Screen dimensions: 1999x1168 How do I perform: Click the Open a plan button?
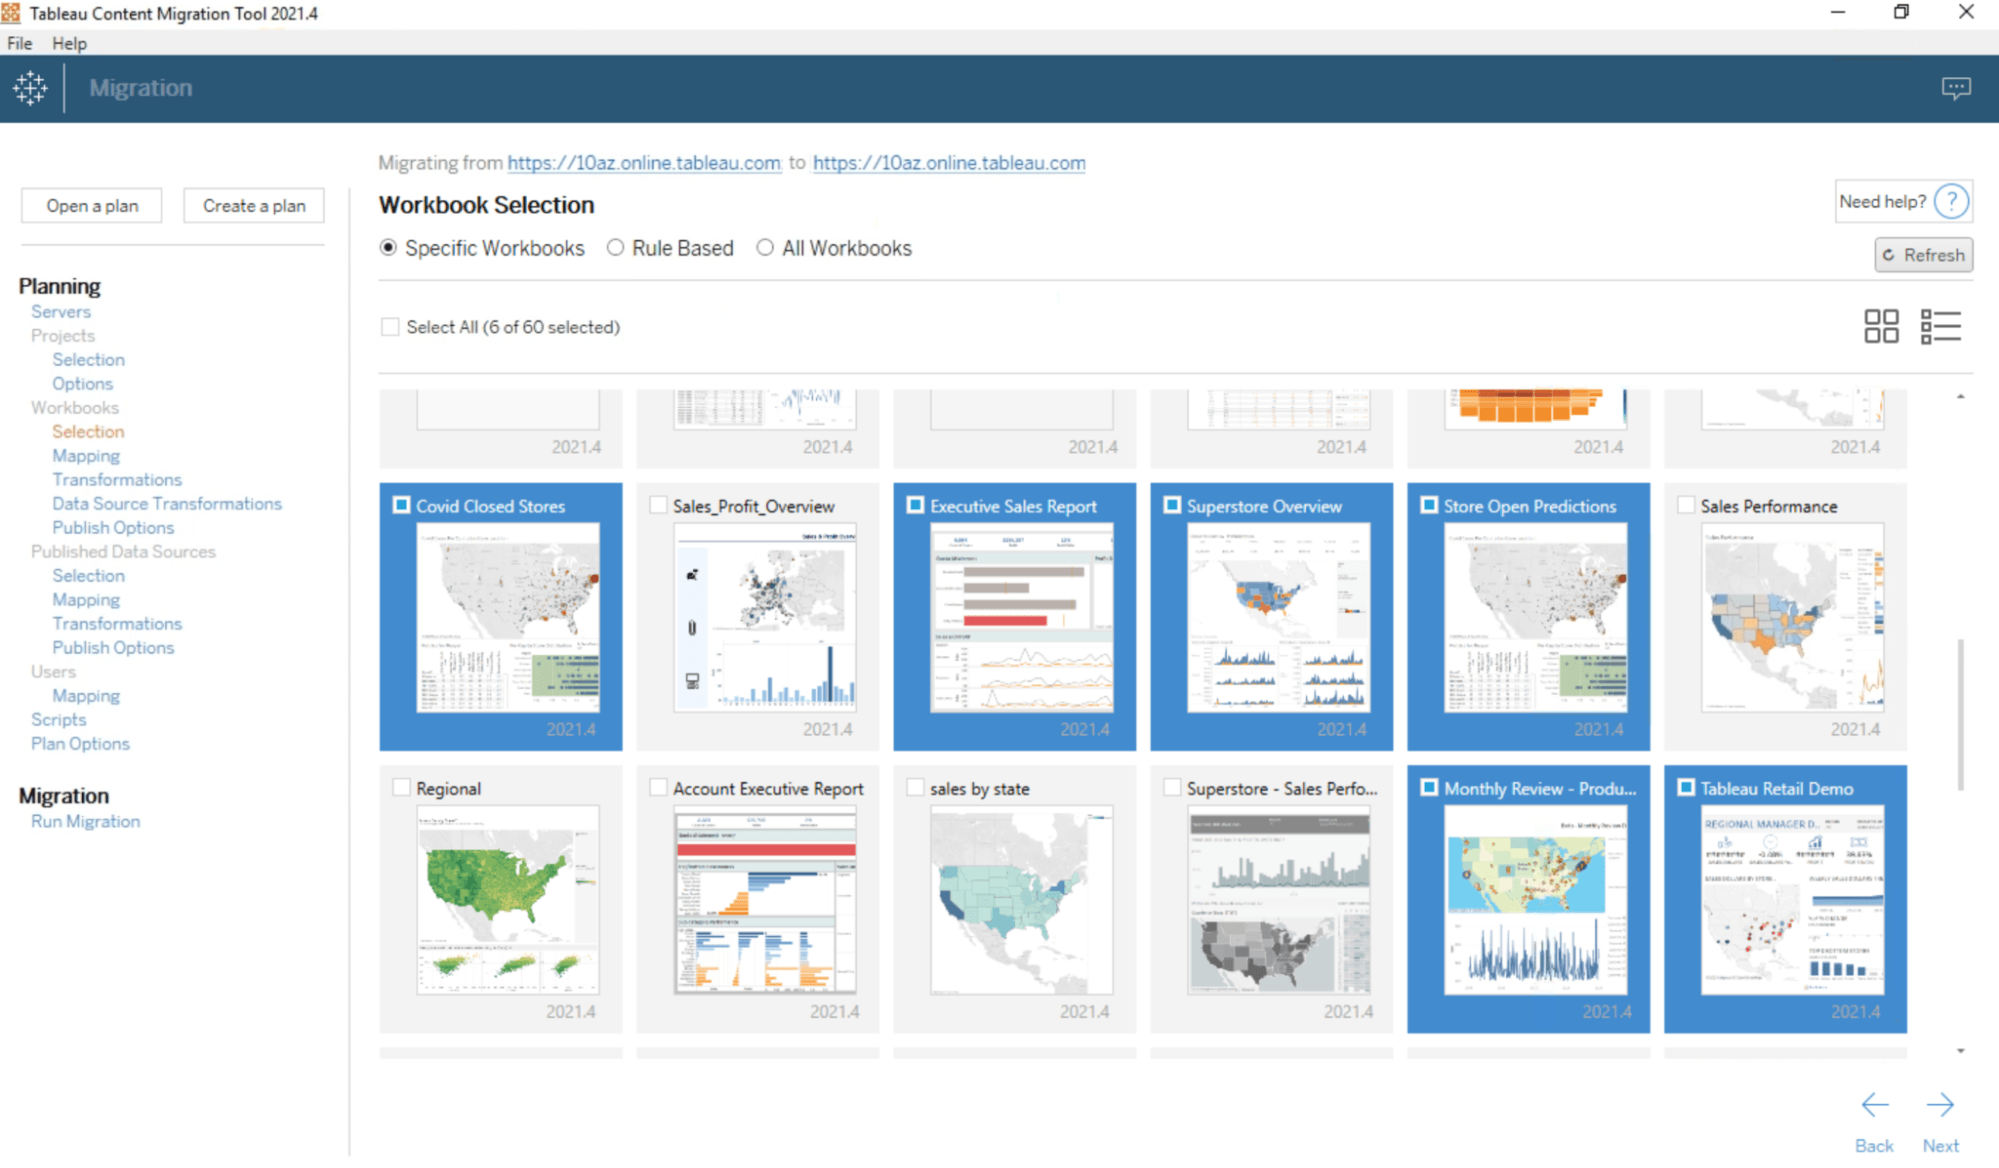coord(92,206)
